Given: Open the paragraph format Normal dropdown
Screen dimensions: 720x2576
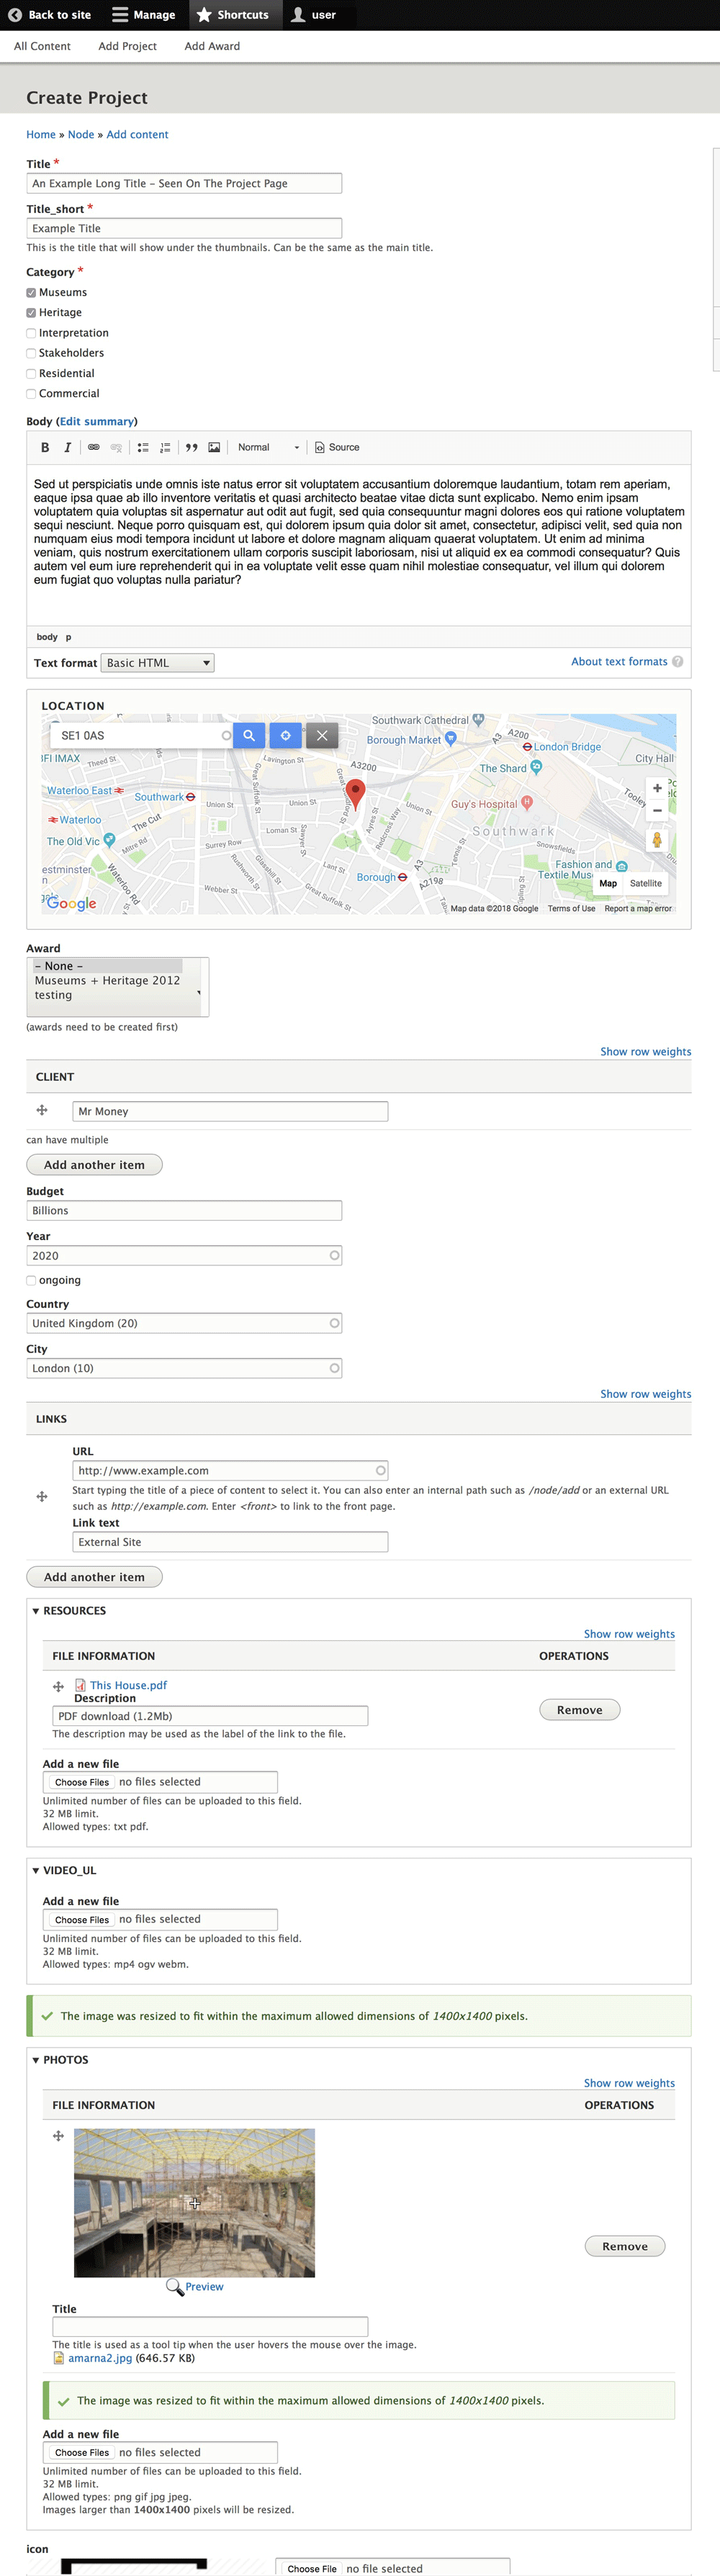Looking at the screenshot, I should [x=268, y=448].
